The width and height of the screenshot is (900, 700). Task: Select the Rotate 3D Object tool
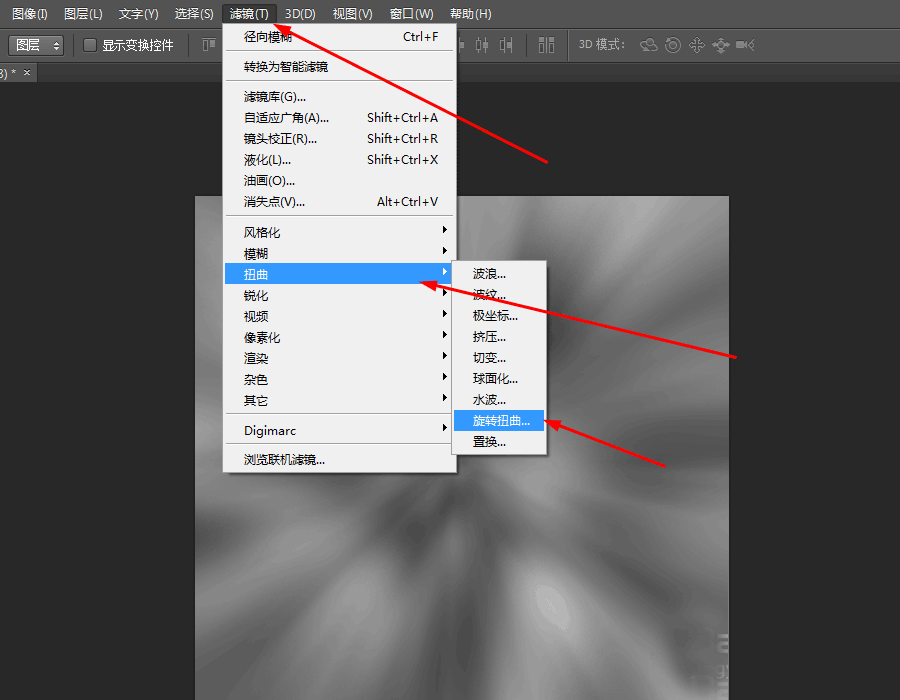click(649, 45)
